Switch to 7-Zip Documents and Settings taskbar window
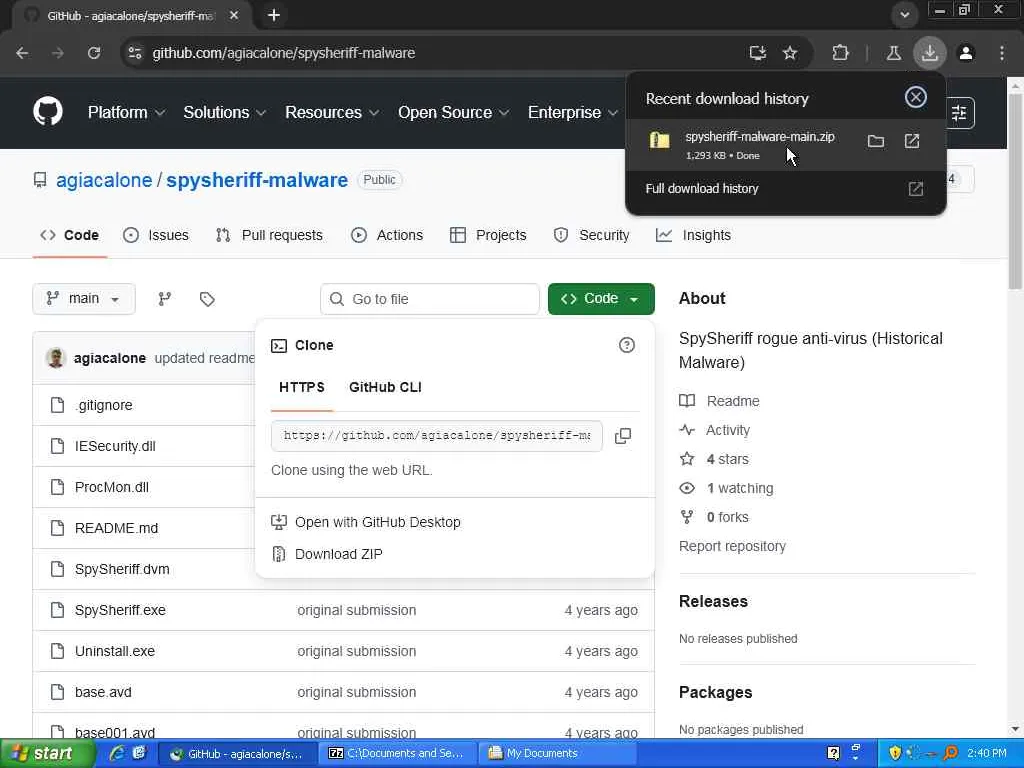The width and height of the screenshot is (1024, 768). pos(398,754)
